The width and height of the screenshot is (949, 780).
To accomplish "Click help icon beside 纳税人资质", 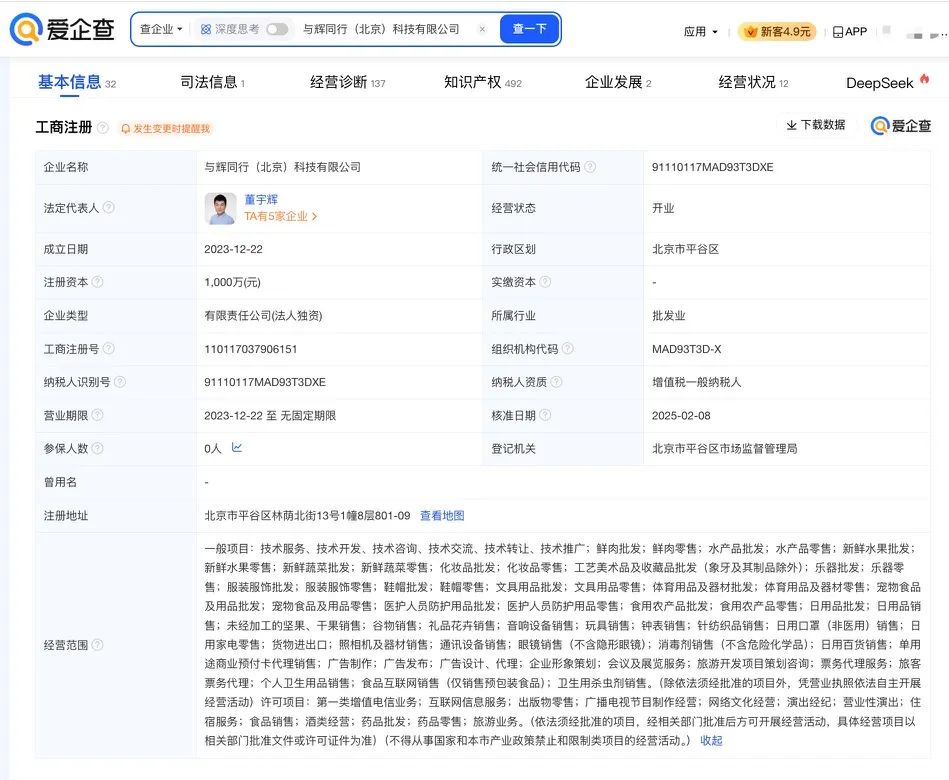I will [556, 382].
